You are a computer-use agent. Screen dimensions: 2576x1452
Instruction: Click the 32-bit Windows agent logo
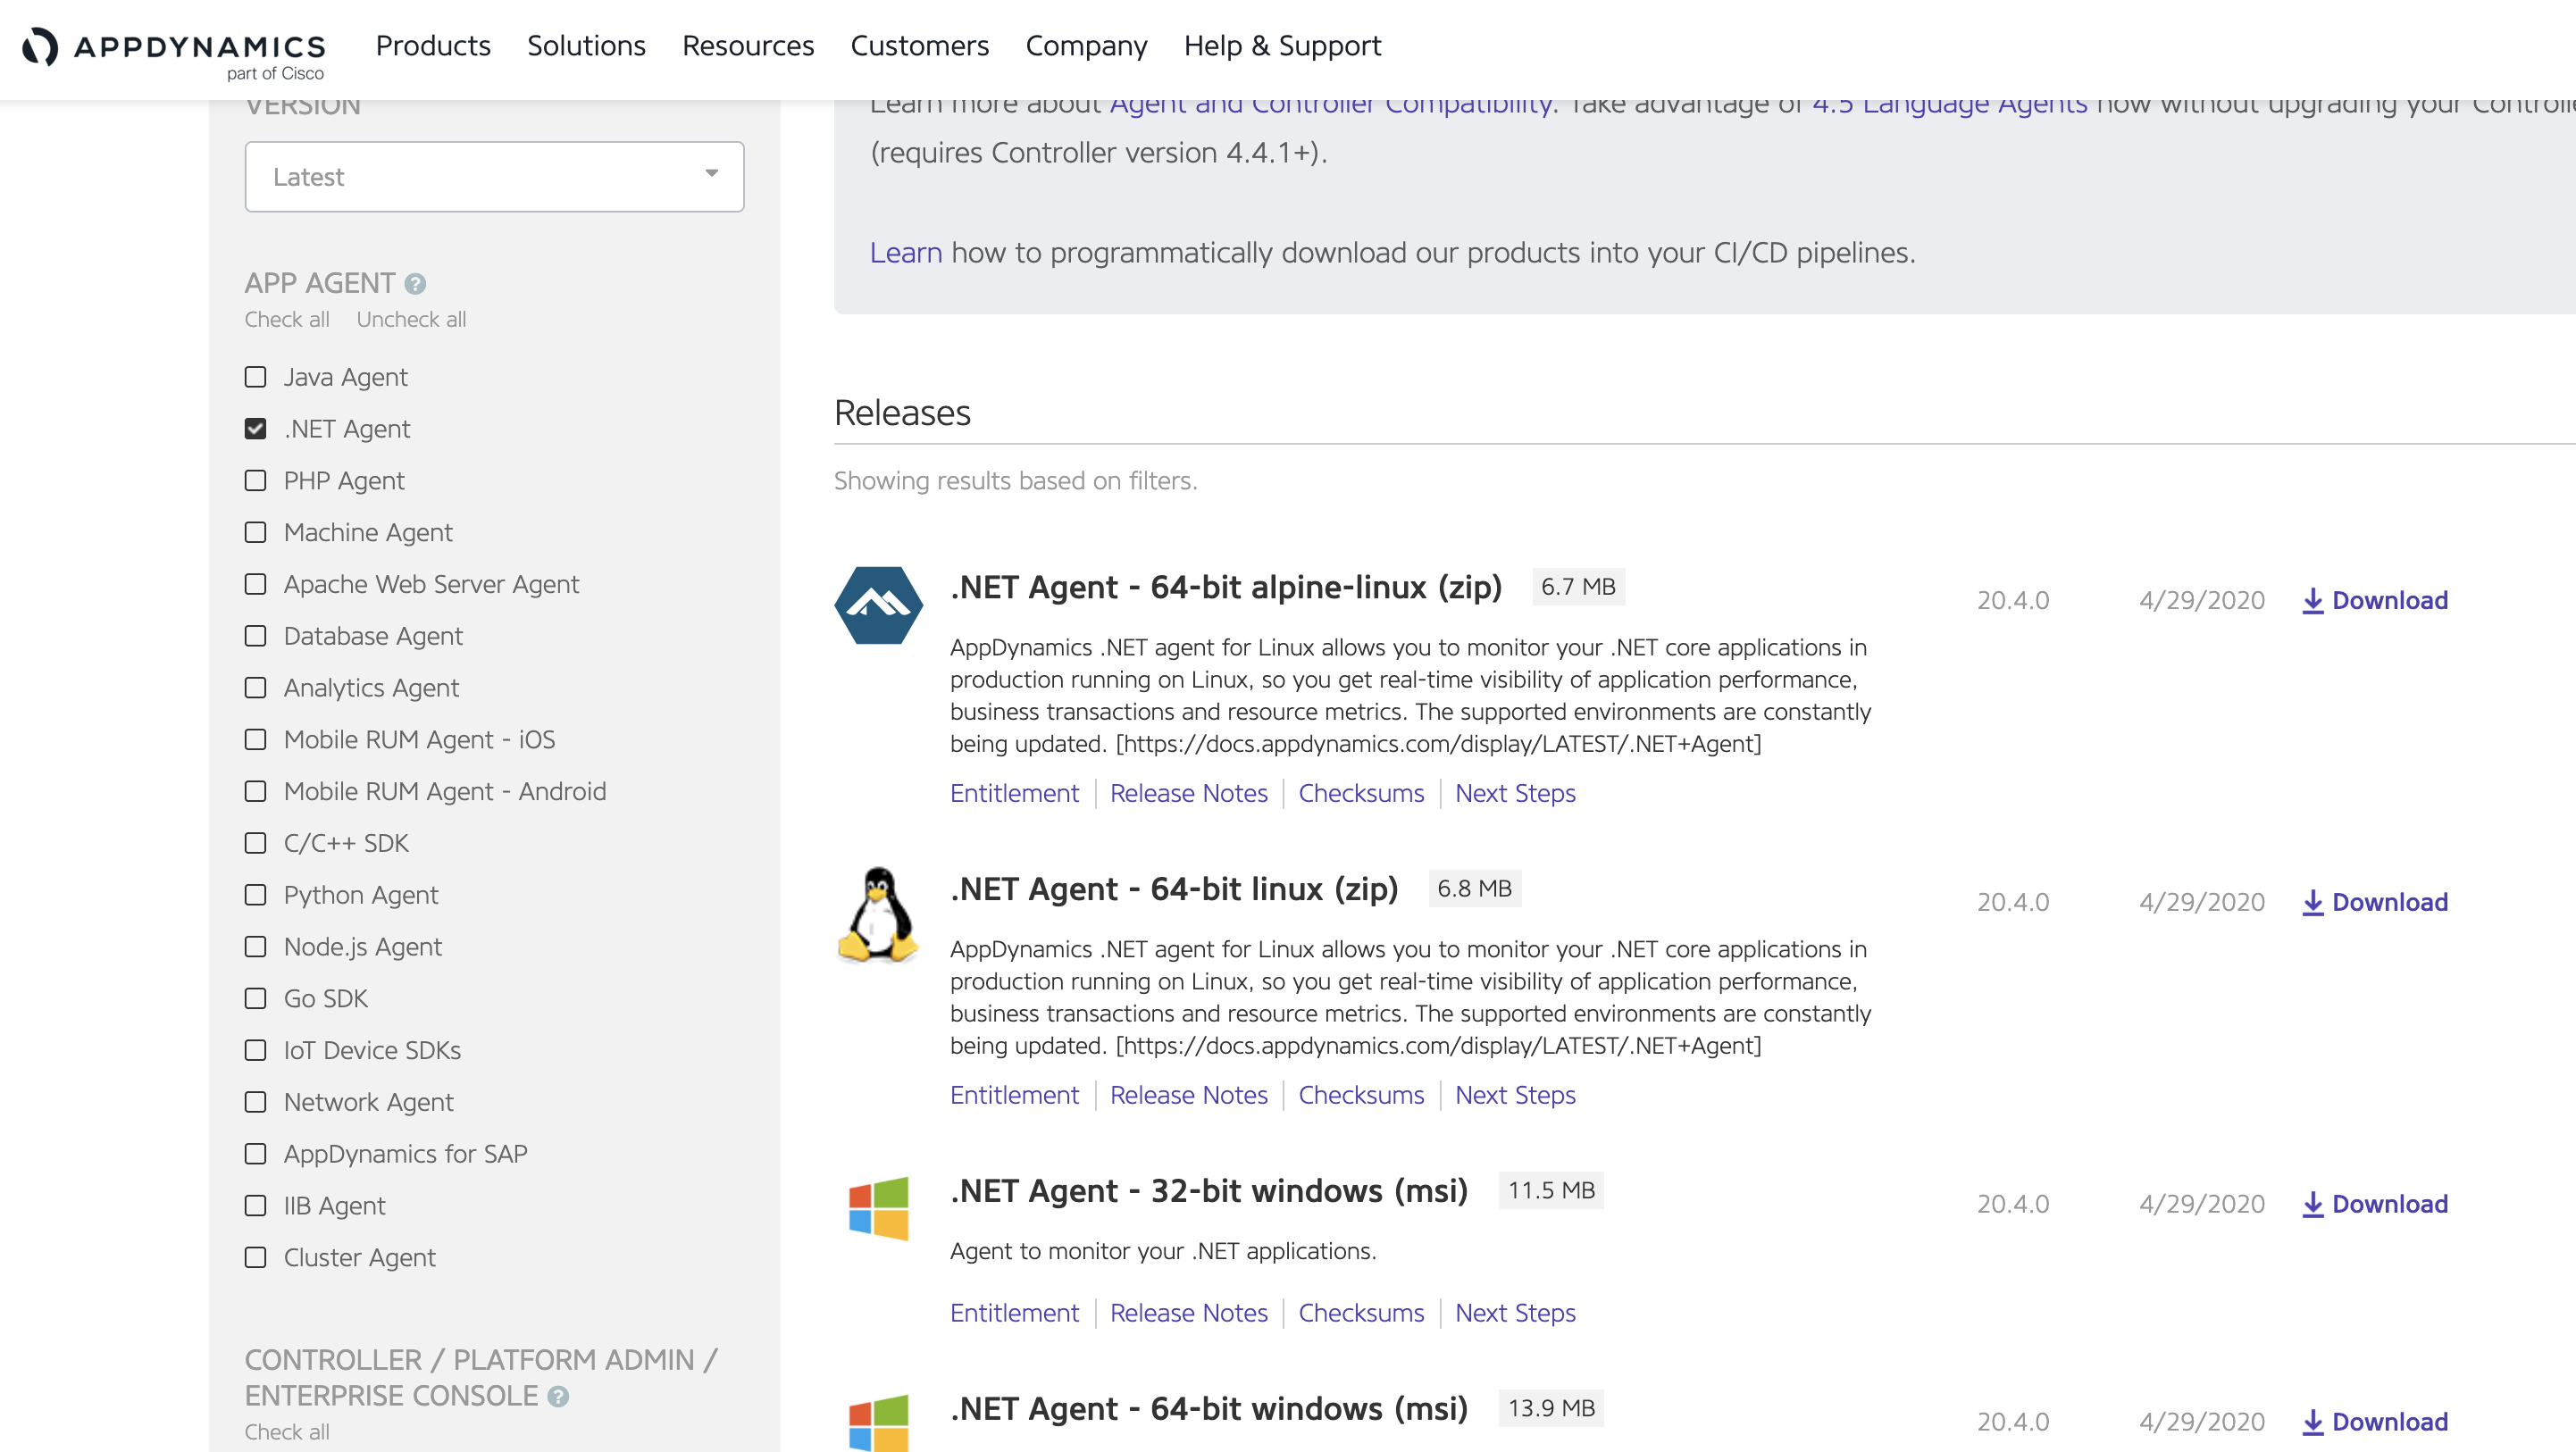pos(878,1208)
